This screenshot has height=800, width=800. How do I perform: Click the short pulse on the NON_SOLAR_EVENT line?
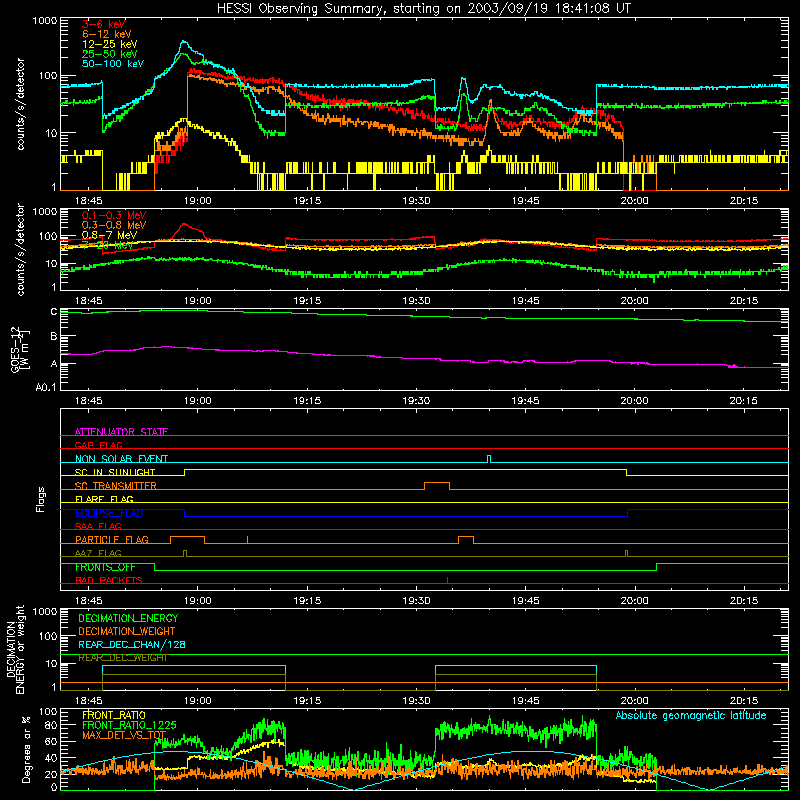[x=489, y=459]
